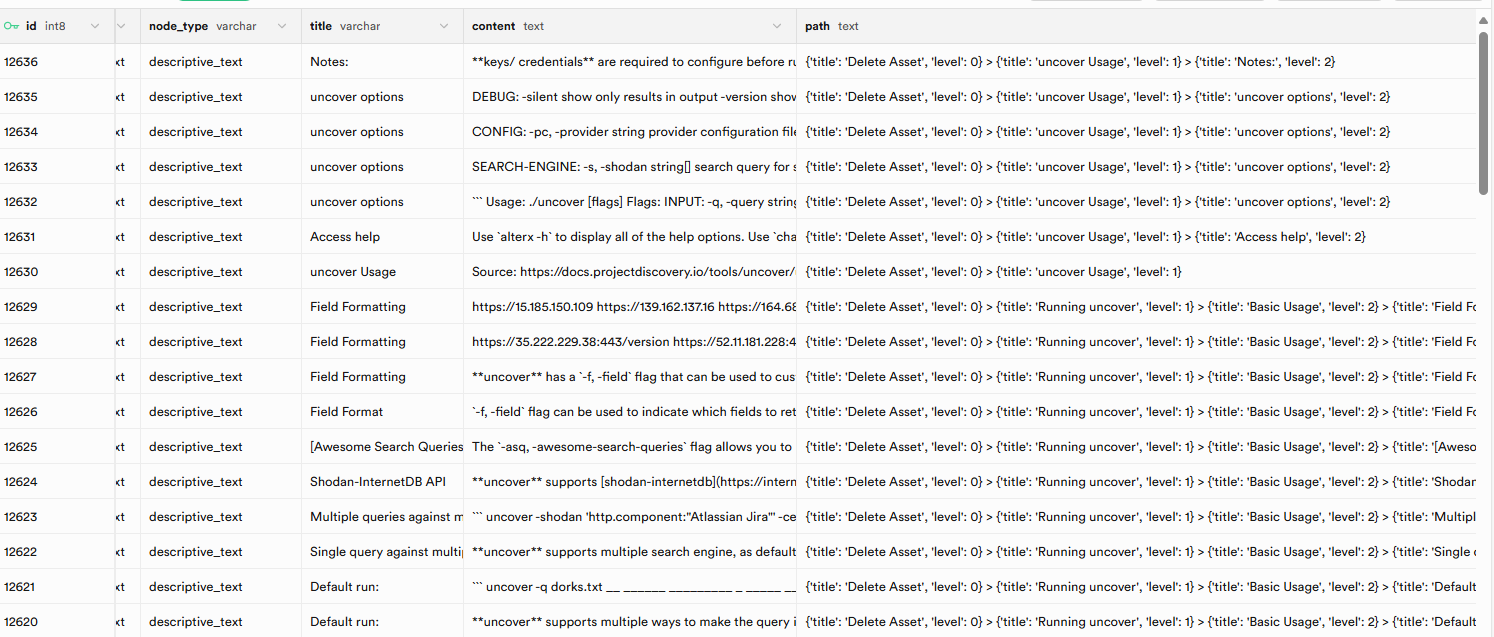Select the content text column header label
Screen dimensions: 1494x637
[508, 26]
